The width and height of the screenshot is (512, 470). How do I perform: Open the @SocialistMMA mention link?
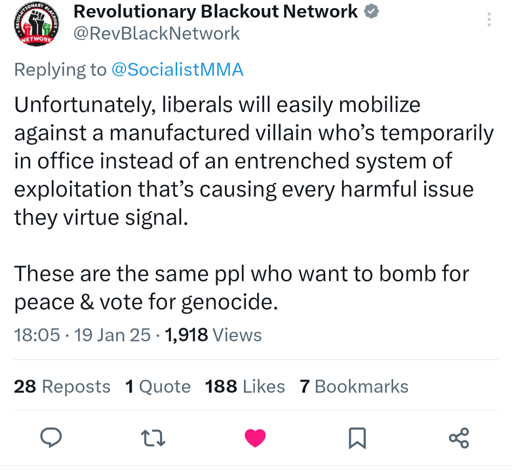(x=177, y=70)
